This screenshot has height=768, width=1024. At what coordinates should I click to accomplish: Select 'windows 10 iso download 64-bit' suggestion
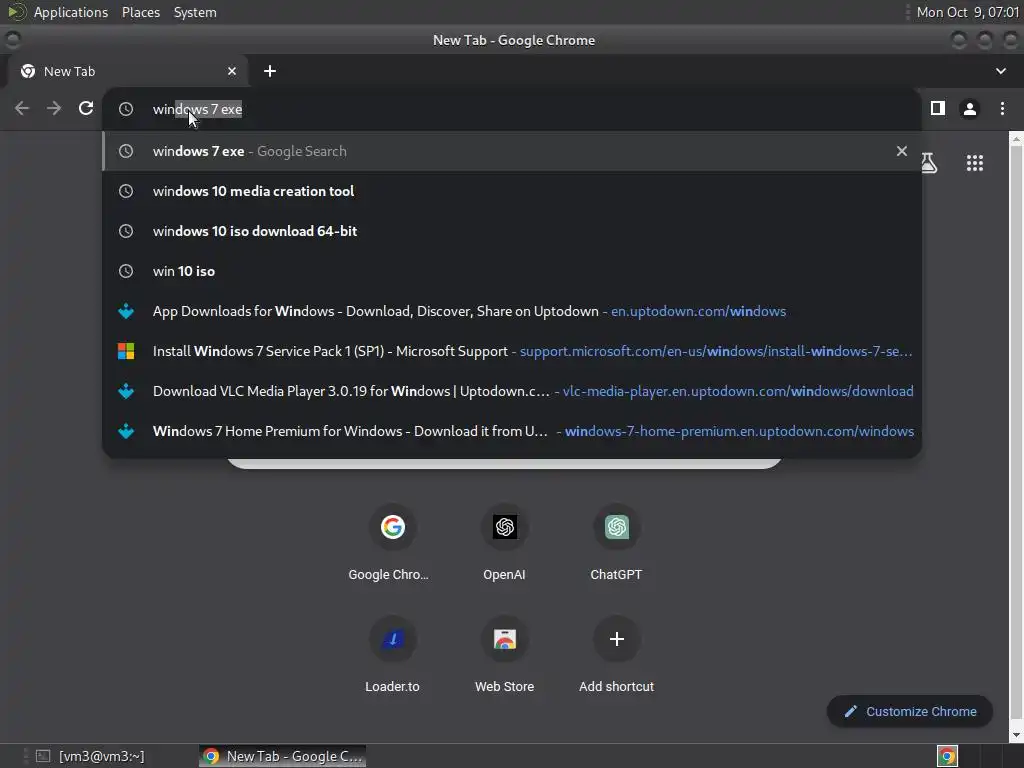(x=512, y=231)
